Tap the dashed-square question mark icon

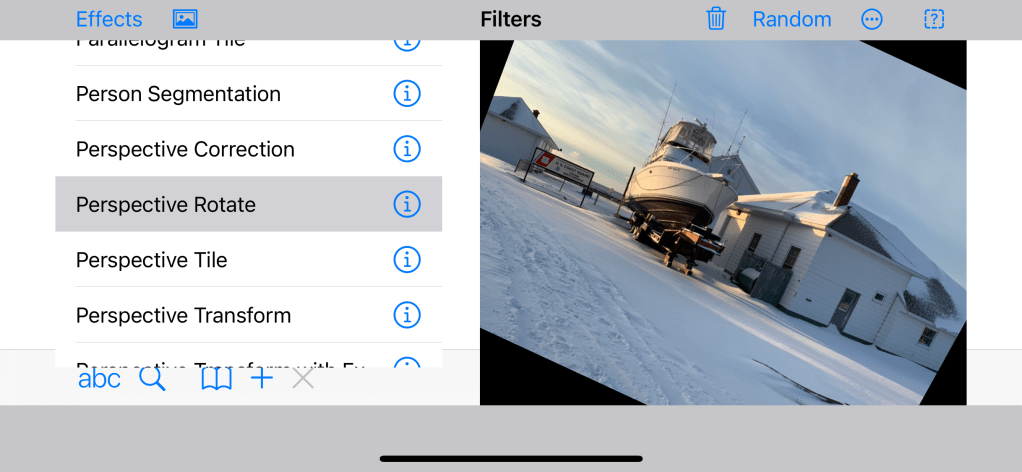[x=934, y=19]
